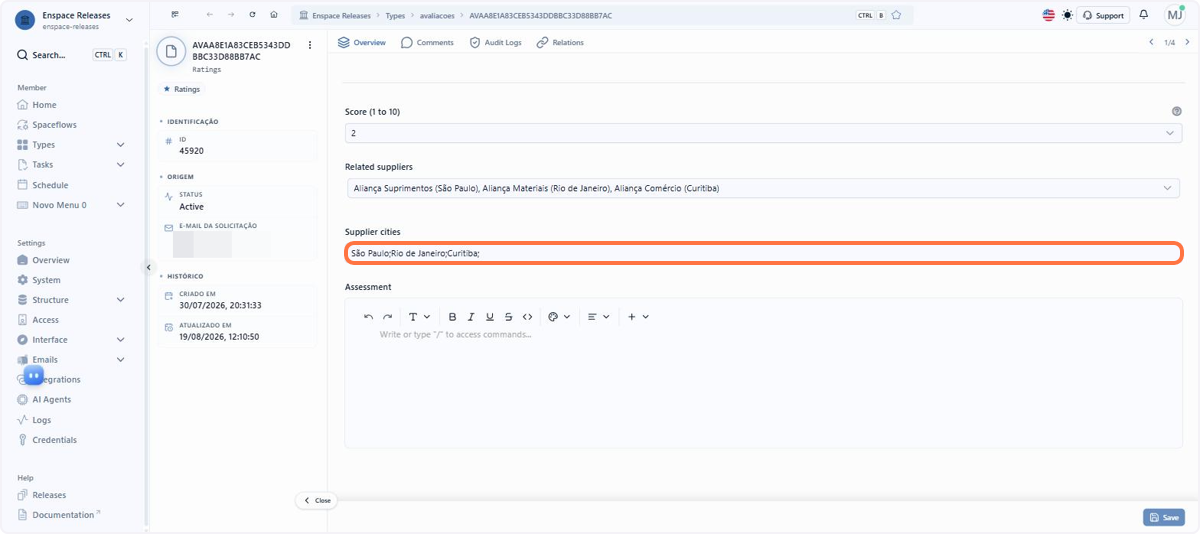Toggle strikethrough formatting in the Assessment editor
This screenshot has width=1200, height=534.
point(509,316)
